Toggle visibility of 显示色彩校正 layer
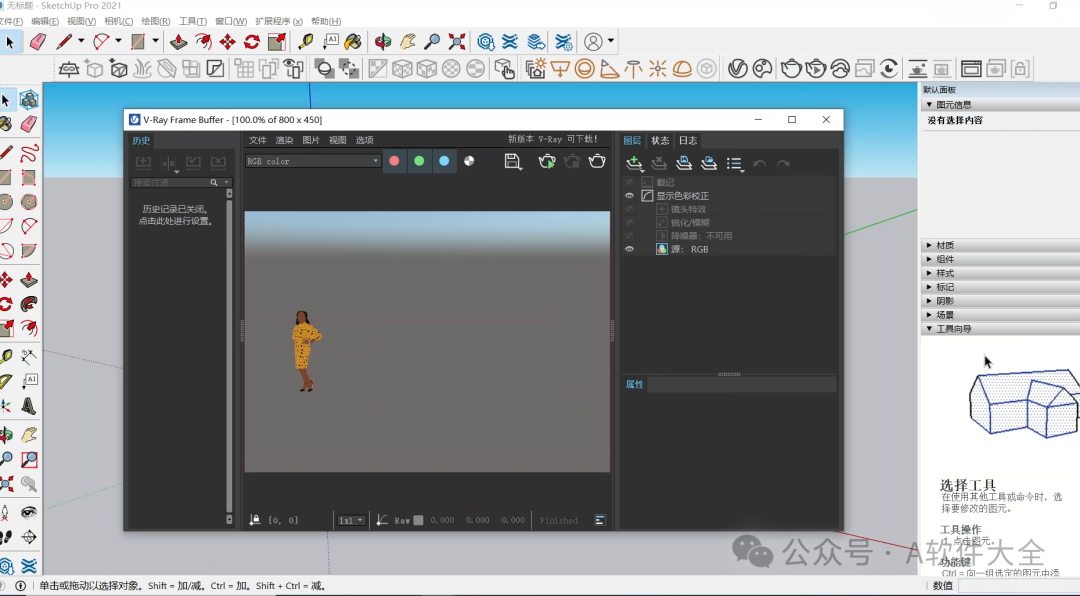Screen dimensions: 1080x596 (x=629, y=196)
